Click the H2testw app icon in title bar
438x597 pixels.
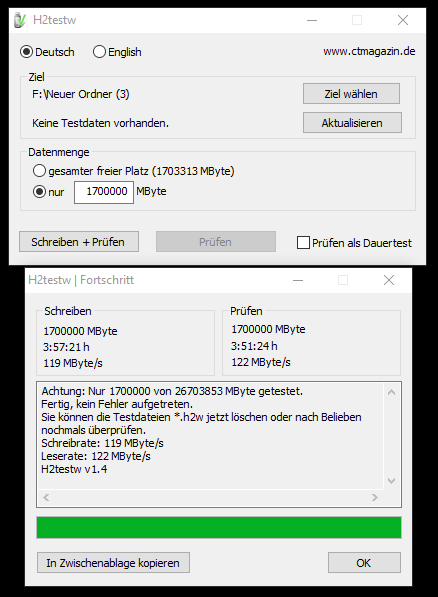point(19,20)
